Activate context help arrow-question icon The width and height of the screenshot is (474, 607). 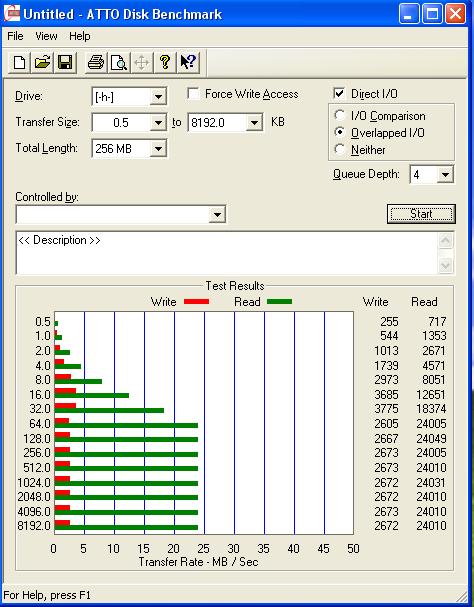(x=188, y=62)
